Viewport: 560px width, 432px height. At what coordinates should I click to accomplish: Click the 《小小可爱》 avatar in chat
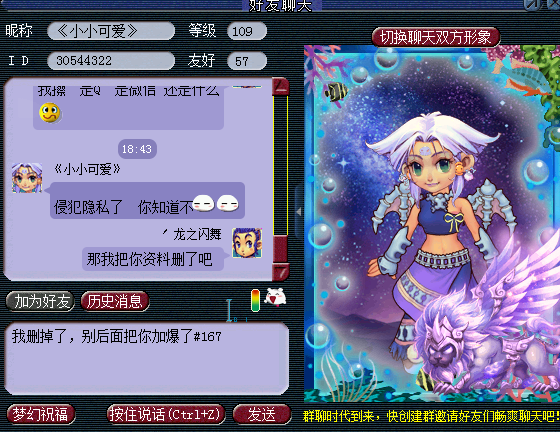coord(27,177)
